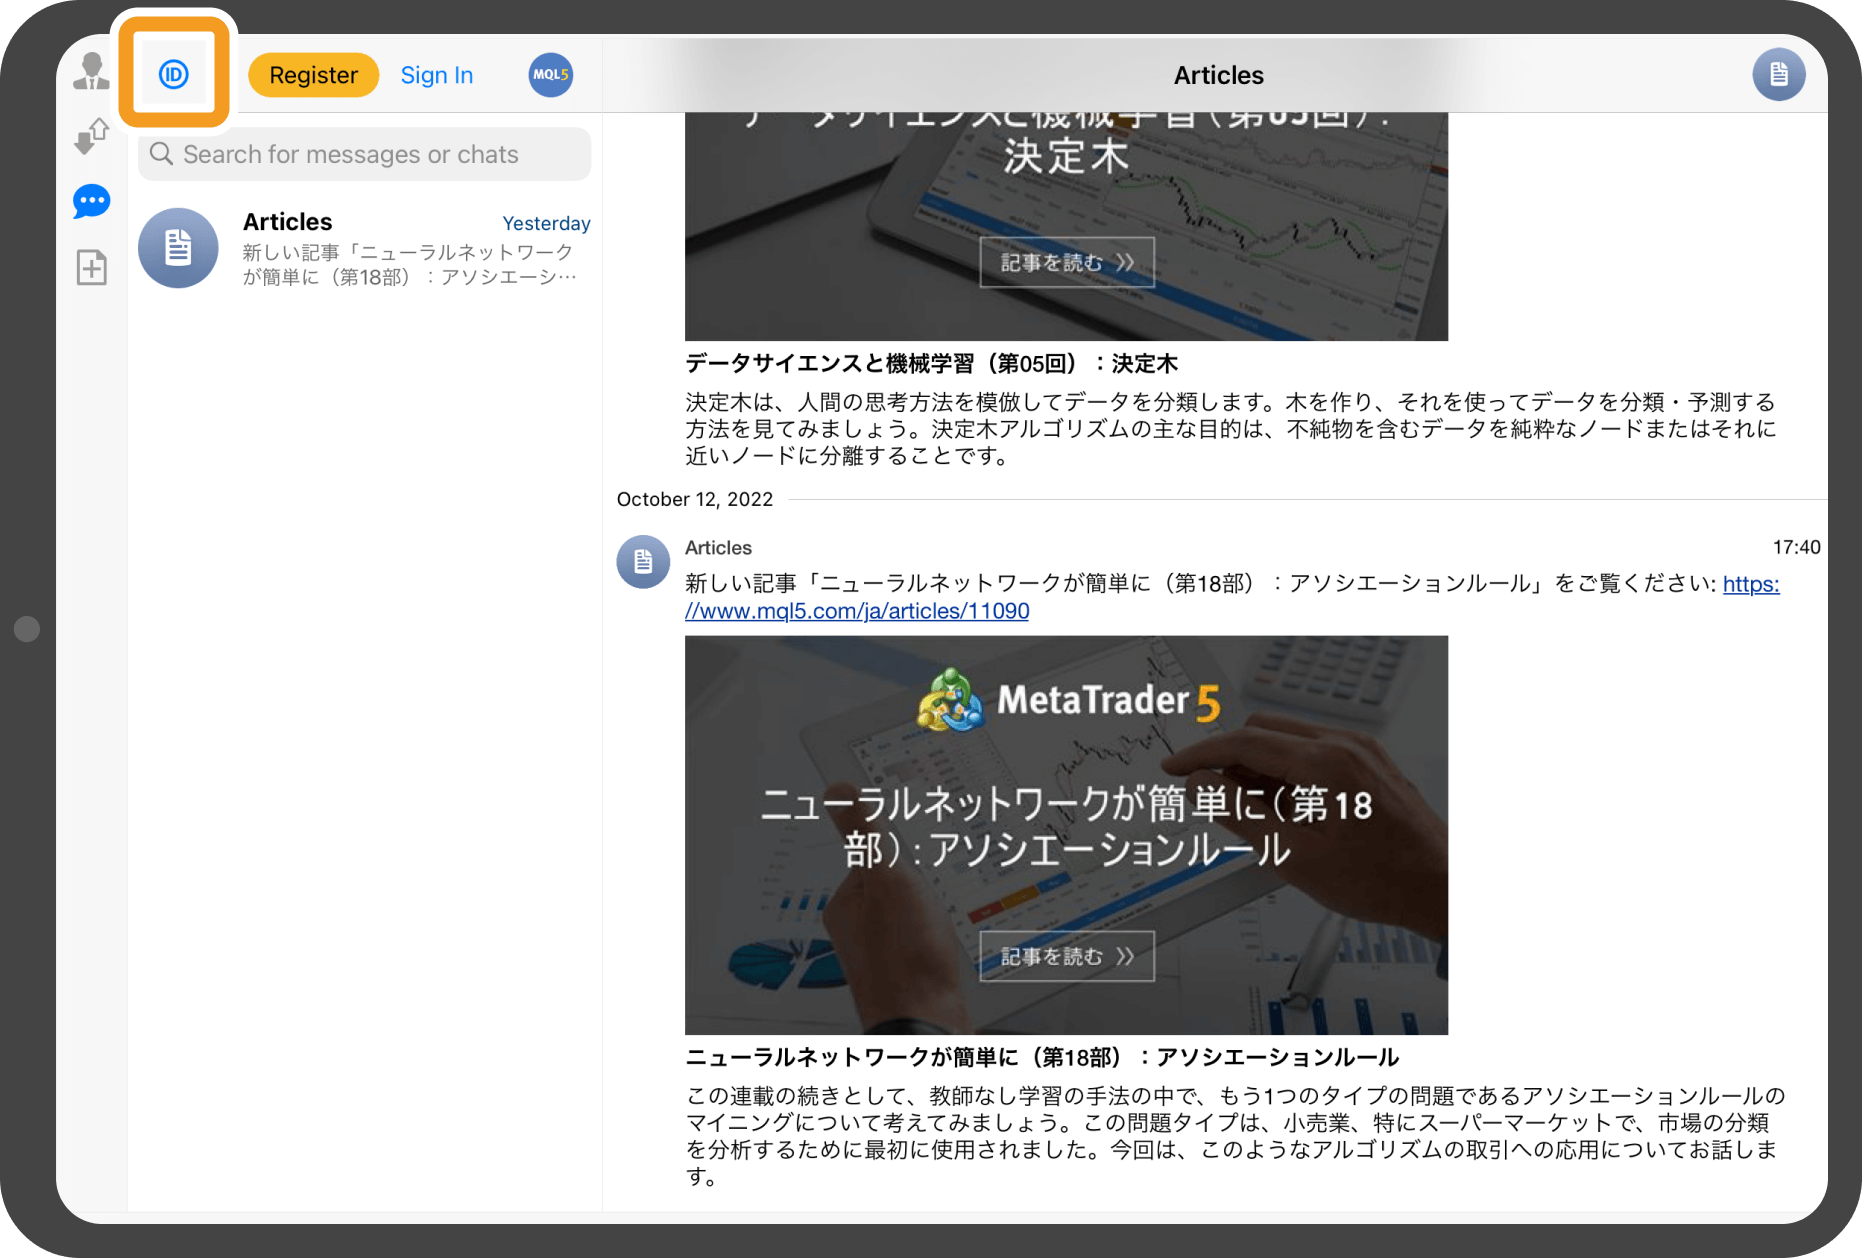Click the Register button
Image resolution: width=1862 pixels, height=1258 pixels.
313,75
